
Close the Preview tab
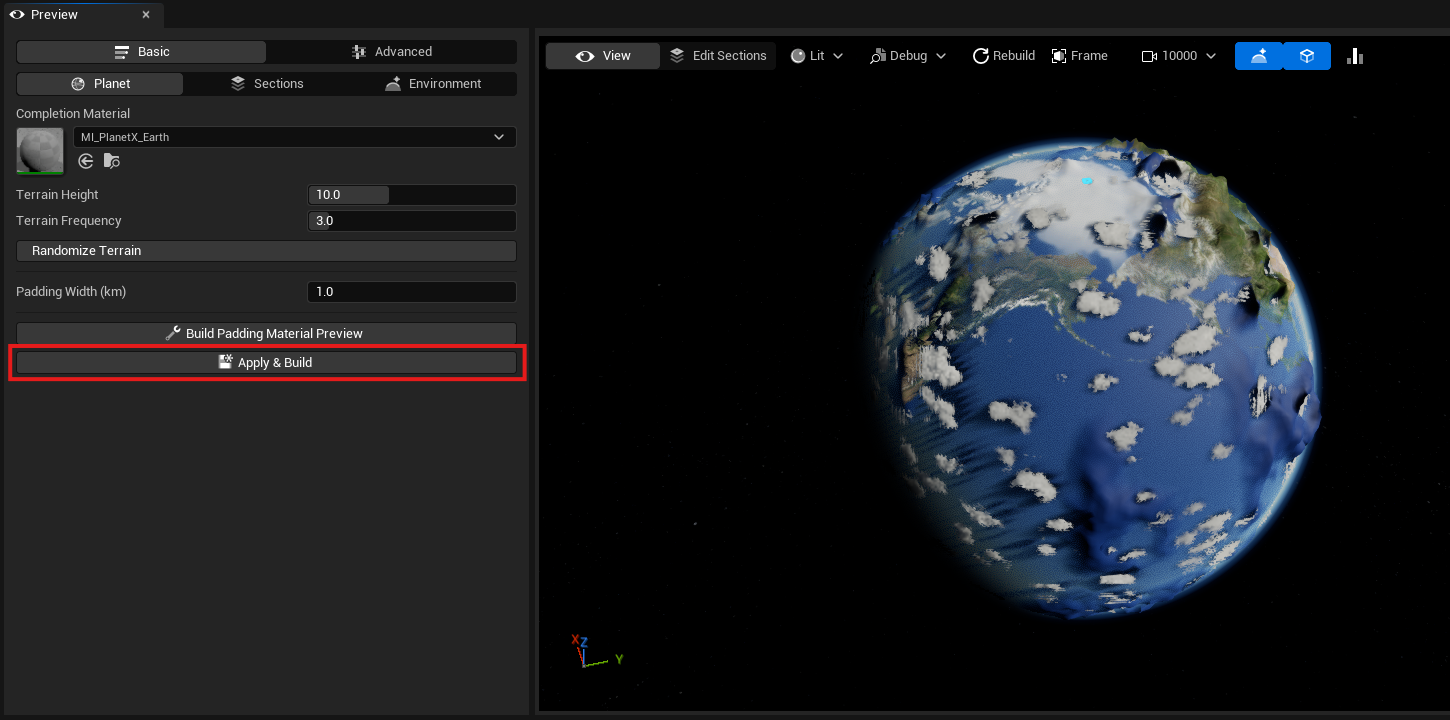[146, 15]
